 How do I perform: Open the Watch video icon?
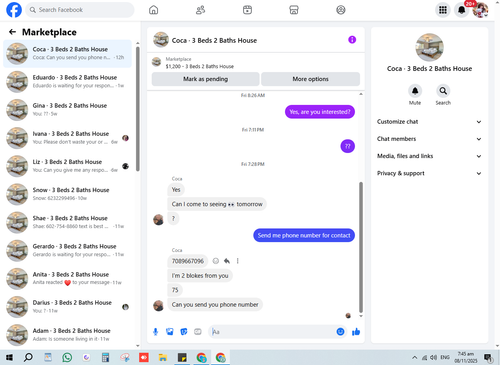247,10
